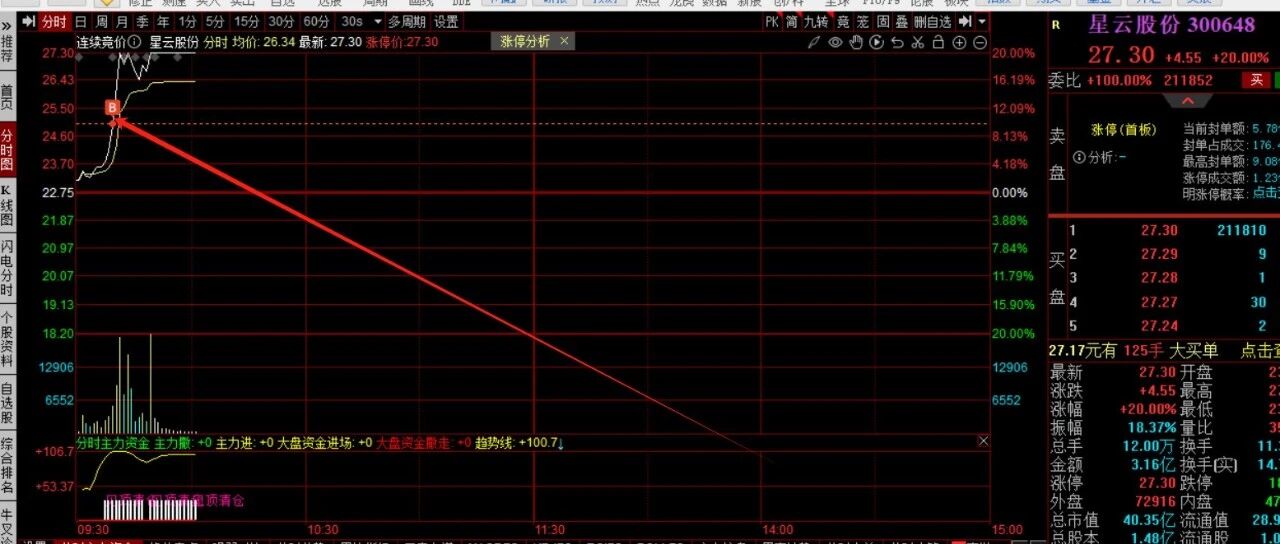Open the 个股资料 sidebar item
Screen dimensions: 1280x544
(7, 339)
